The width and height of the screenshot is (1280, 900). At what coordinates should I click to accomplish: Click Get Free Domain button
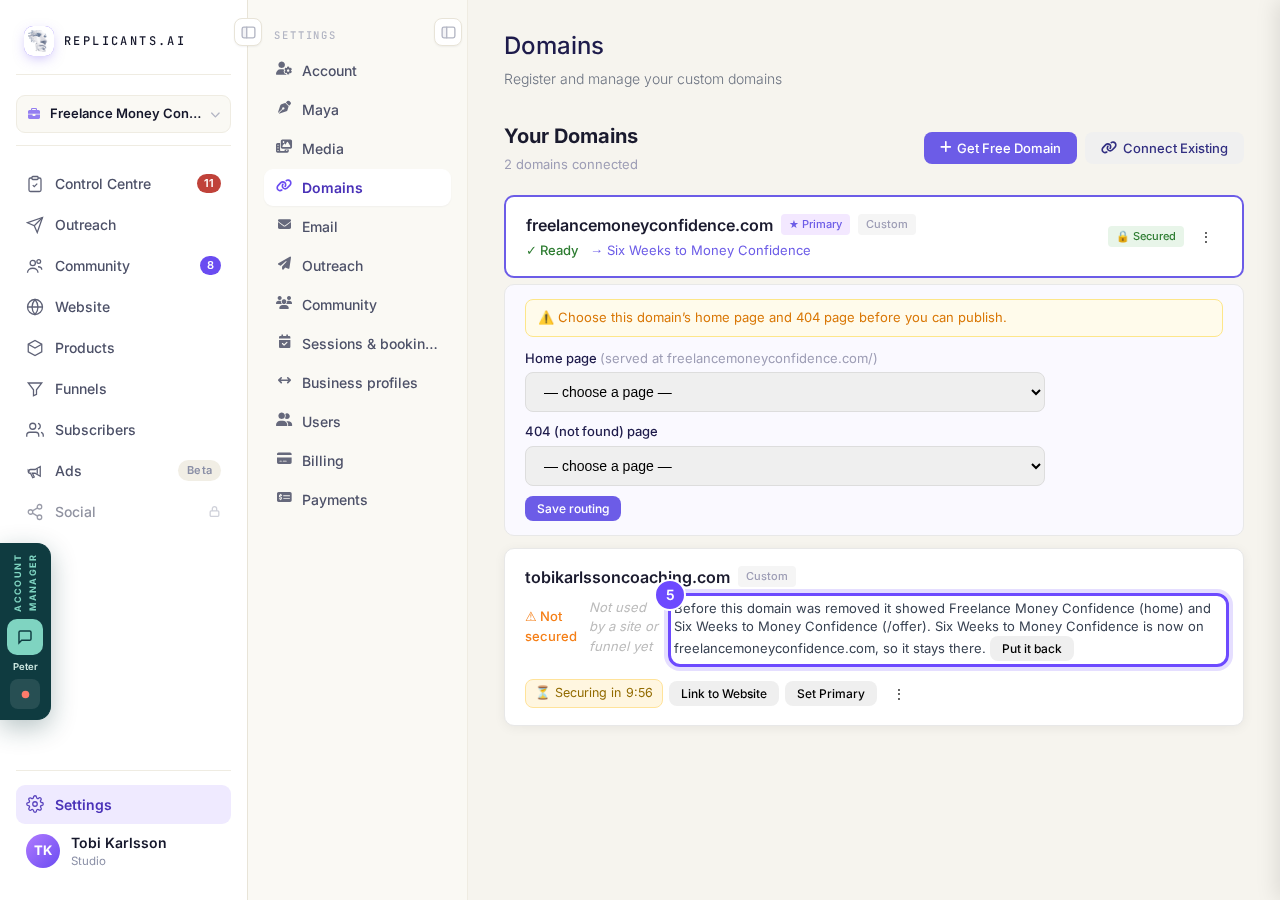tap(1000, 148)
